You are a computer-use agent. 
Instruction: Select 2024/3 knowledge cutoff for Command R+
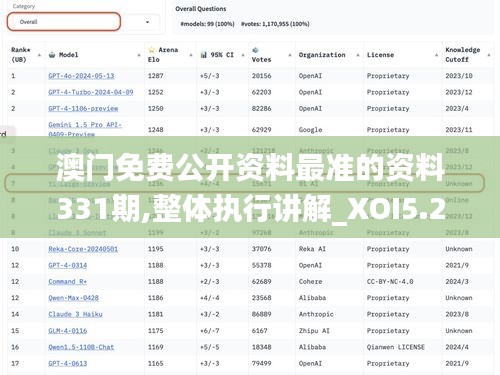point(457,282)
